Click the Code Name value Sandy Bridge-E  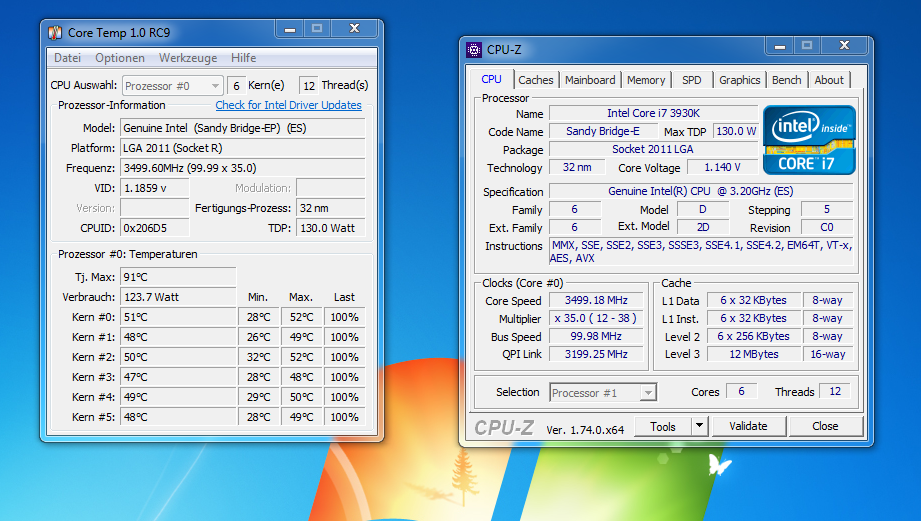(603, 131)
